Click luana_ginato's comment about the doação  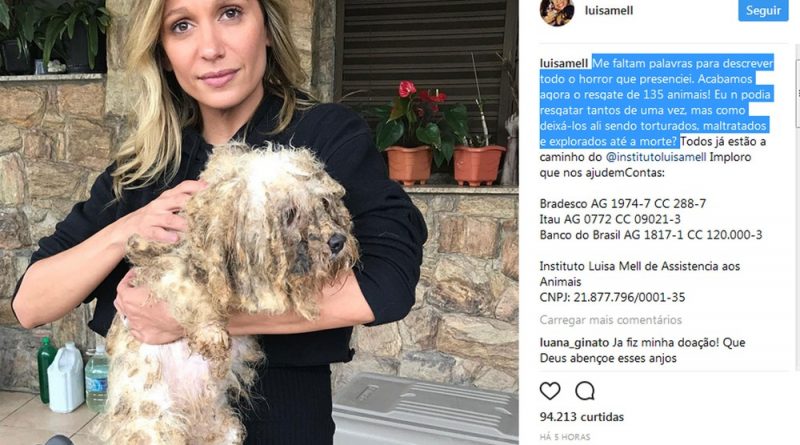[x=642, y=350]
